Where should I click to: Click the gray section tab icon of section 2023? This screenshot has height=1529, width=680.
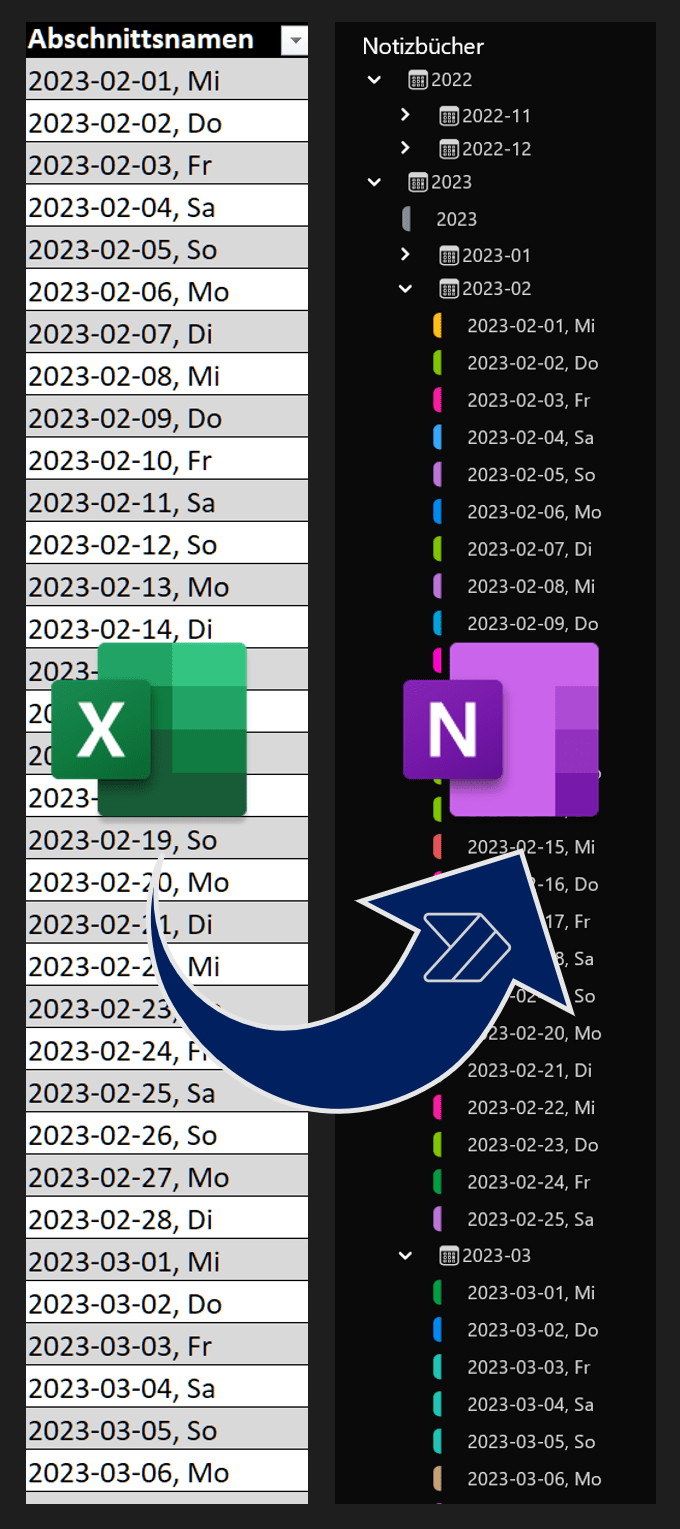click(x=407, y=219)
